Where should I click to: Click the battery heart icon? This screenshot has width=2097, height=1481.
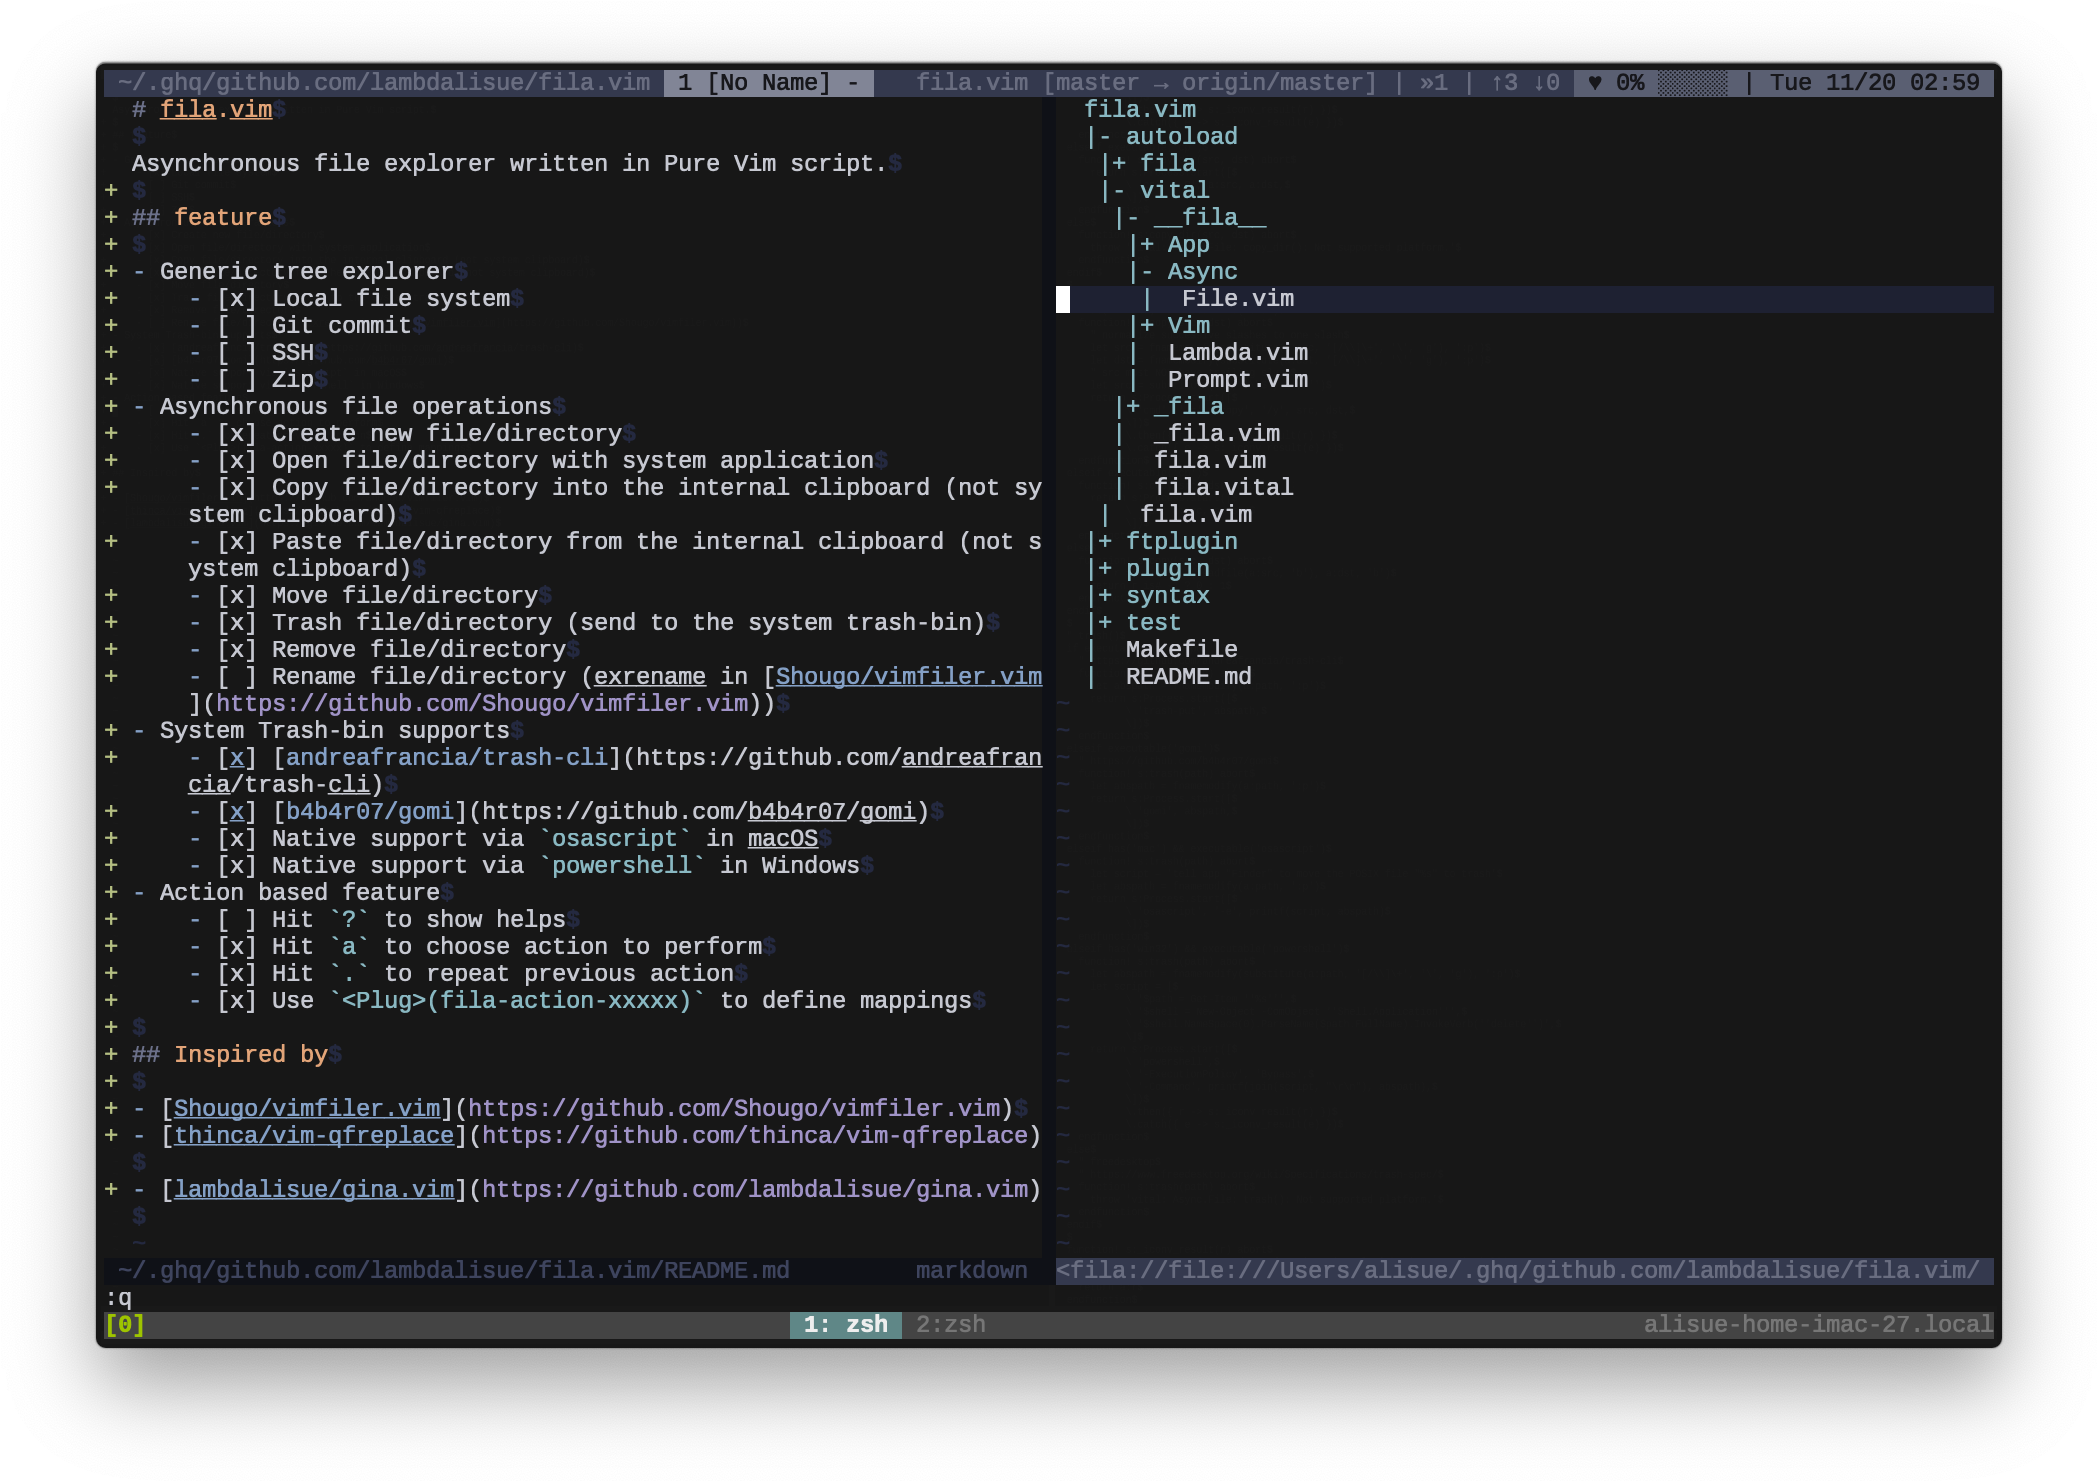[x=1595, y=82]
